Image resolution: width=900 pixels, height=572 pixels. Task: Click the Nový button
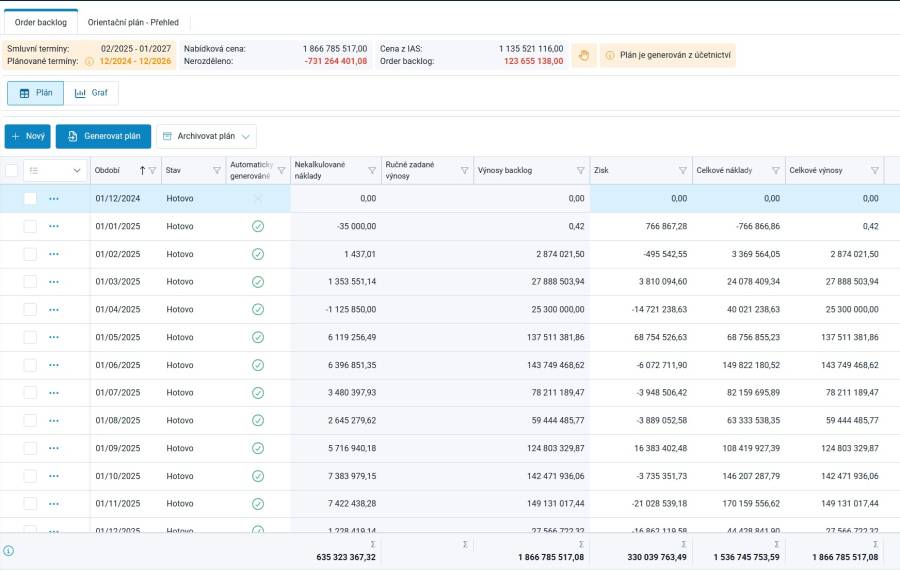(28, 137)
